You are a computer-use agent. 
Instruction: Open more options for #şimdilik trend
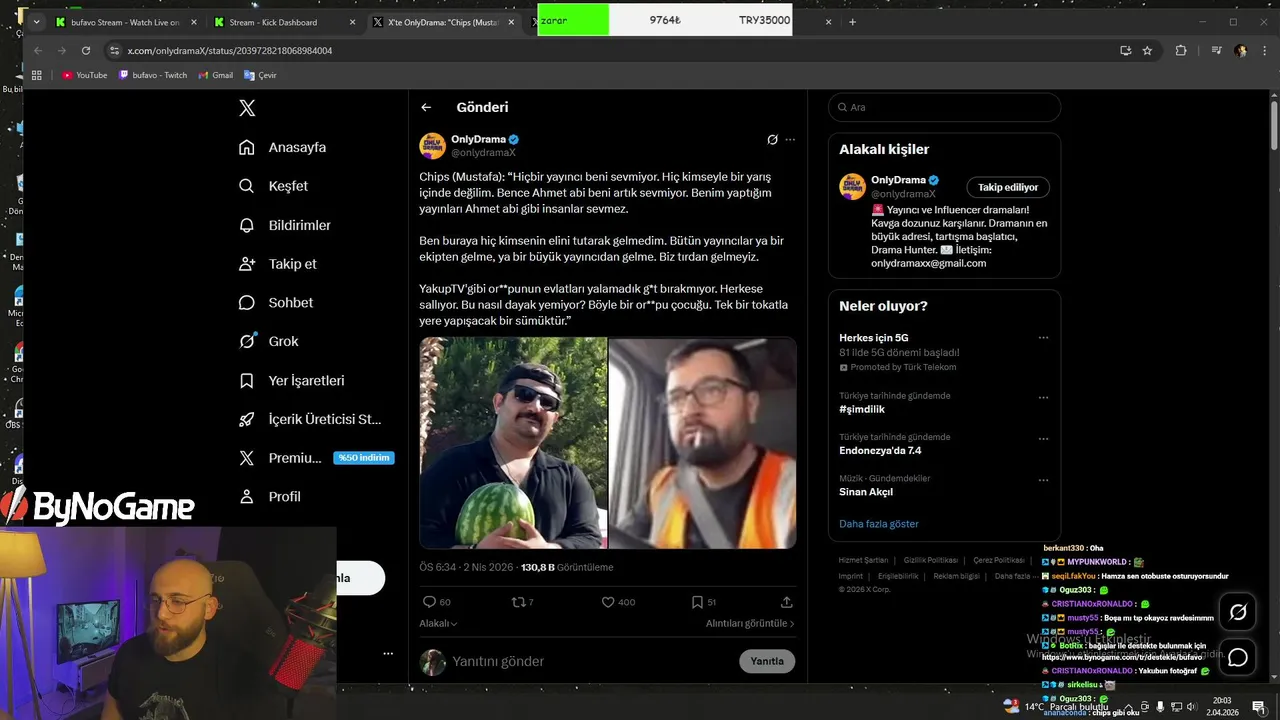(x=1043, y=397)
